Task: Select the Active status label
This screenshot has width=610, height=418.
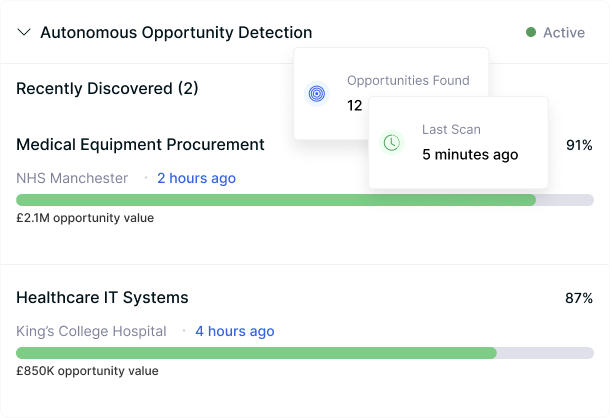Action: [x=563, y=32]
